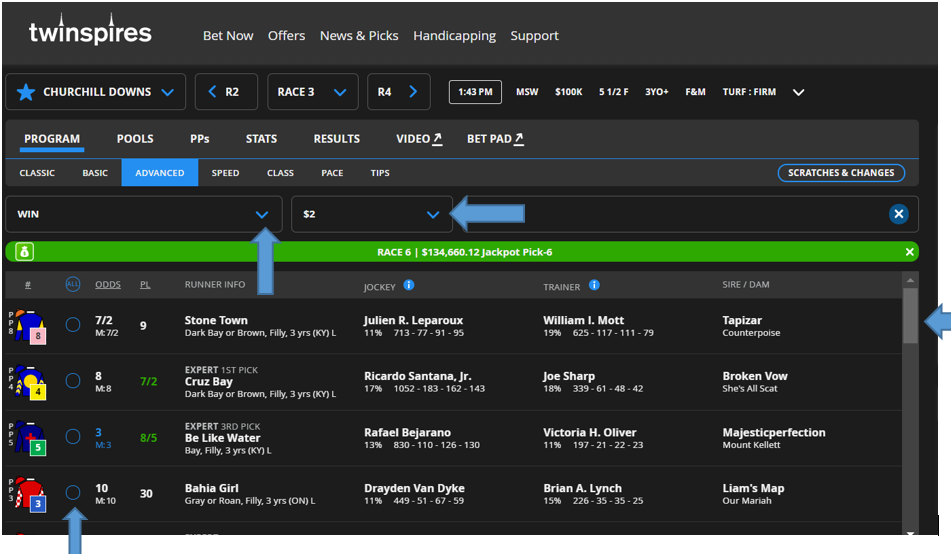Viewport: 951px width, 554px height.
Task: Open the News & Picks menu
Action: coord(359,36)
